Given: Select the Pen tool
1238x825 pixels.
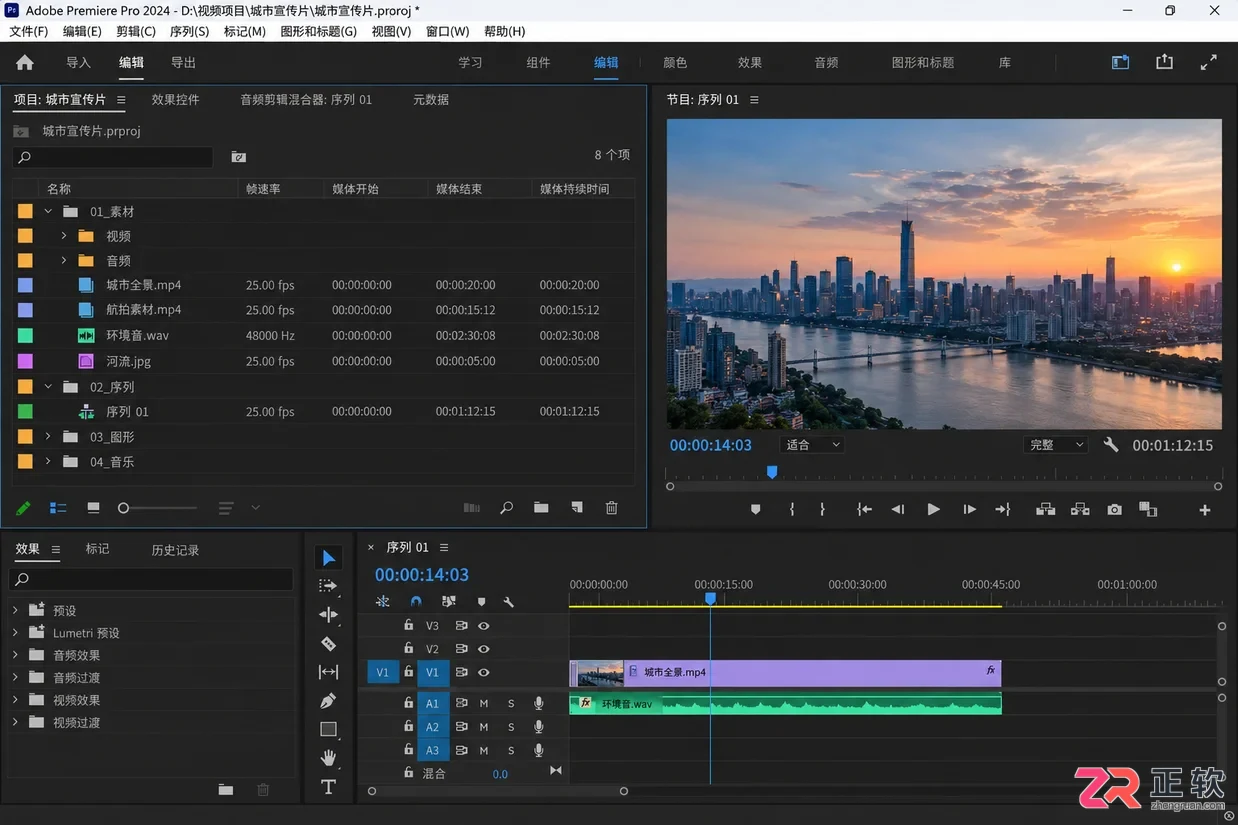Looking at the screenshot, I should (x=328, y=701).
